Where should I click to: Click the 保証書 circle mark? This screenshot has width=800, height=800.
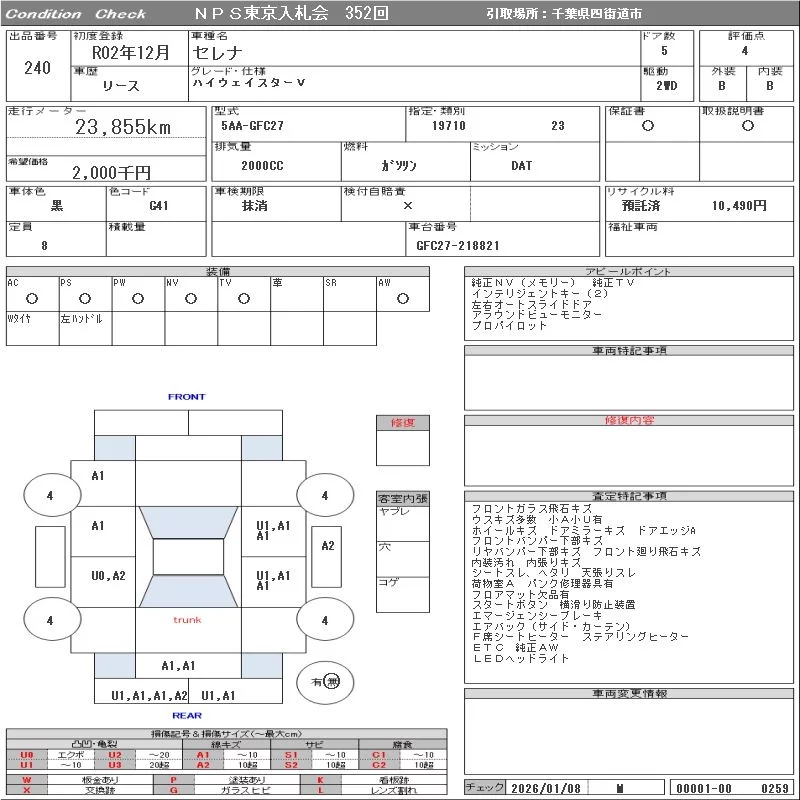(x=648, y=126)
